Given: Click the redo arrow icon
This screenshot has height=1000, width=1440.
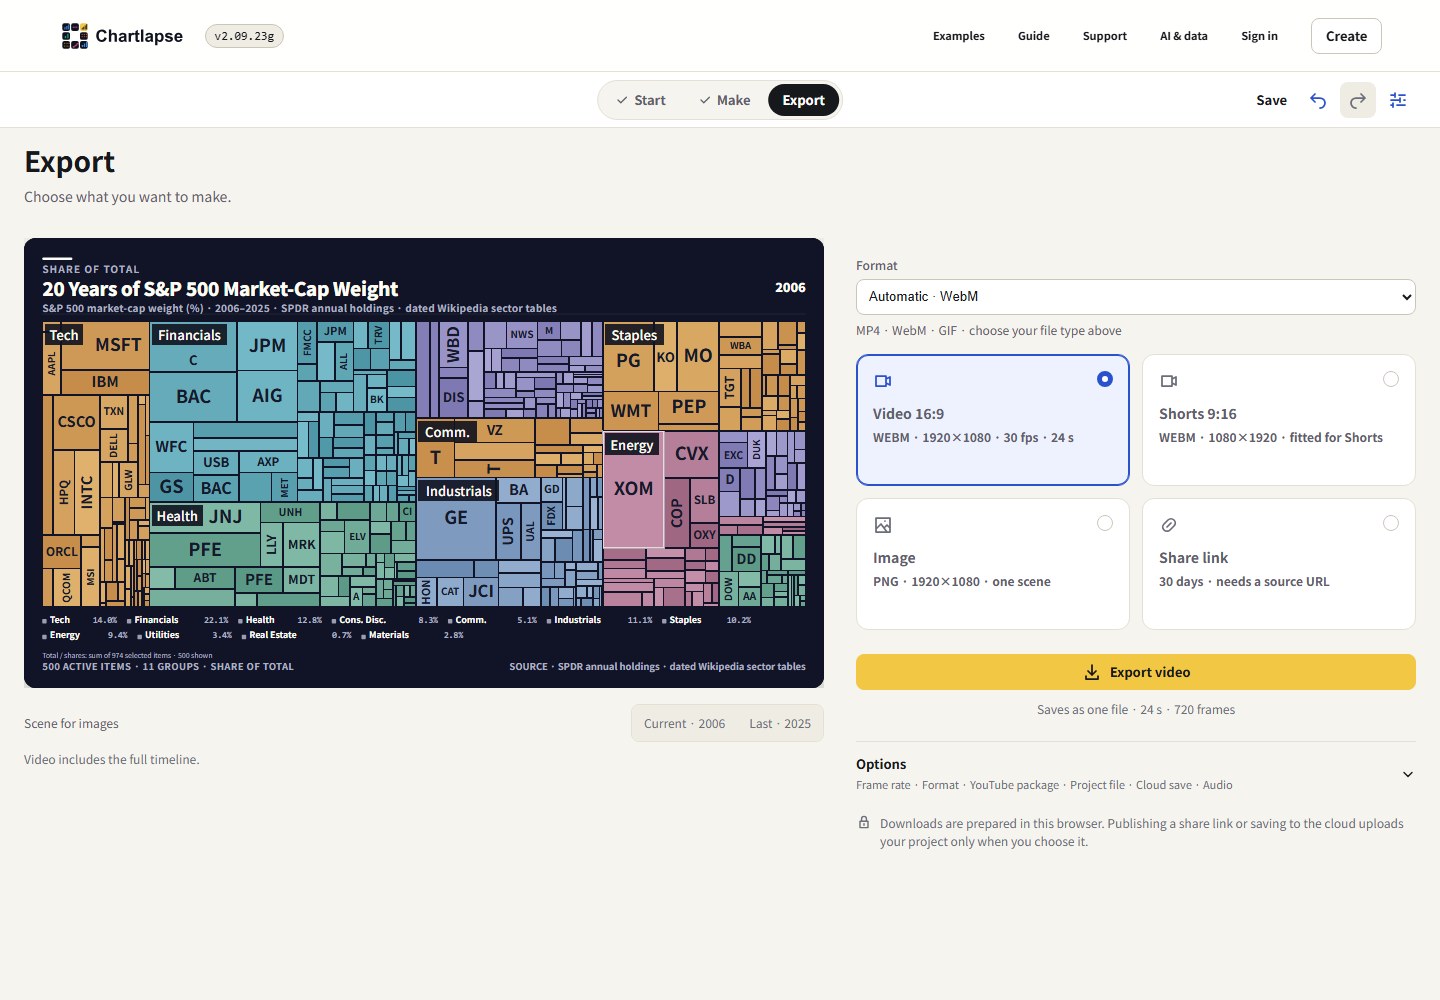Looking at the screenshot, I should 1358,100.
